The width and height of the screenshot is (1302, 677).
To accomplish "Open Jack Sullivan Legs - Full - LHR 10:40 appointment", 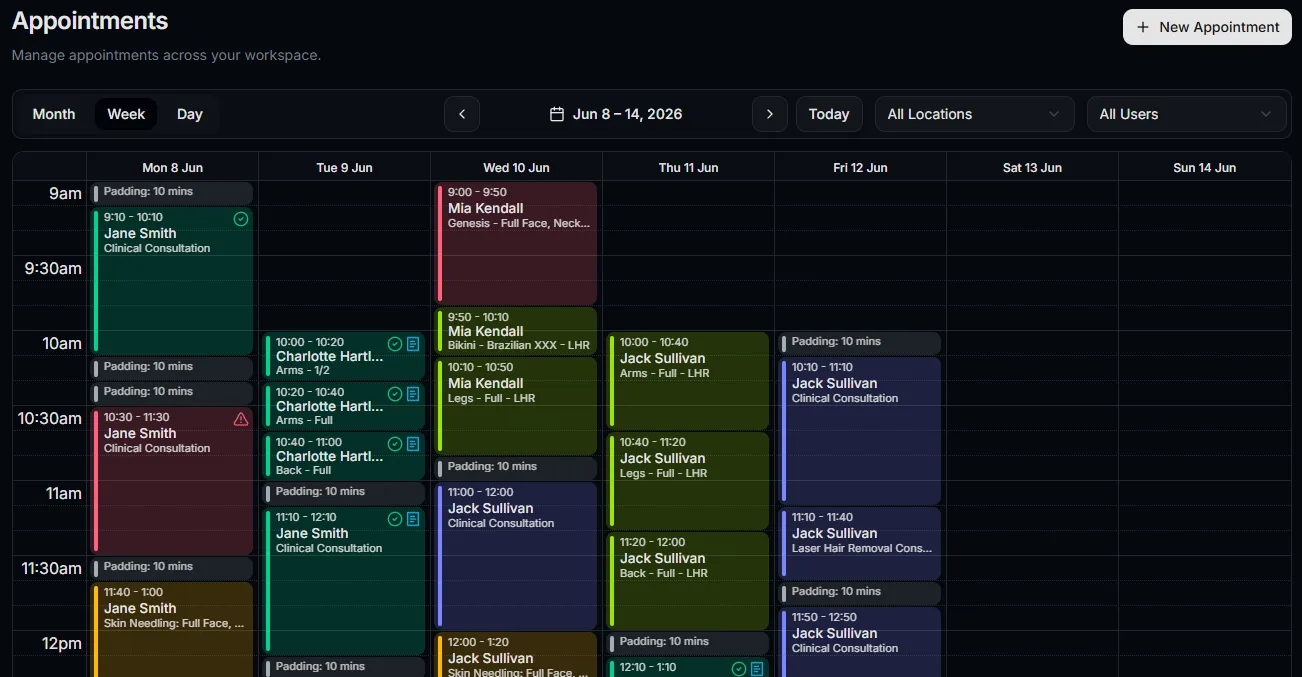I will click(x=688, y=480).
